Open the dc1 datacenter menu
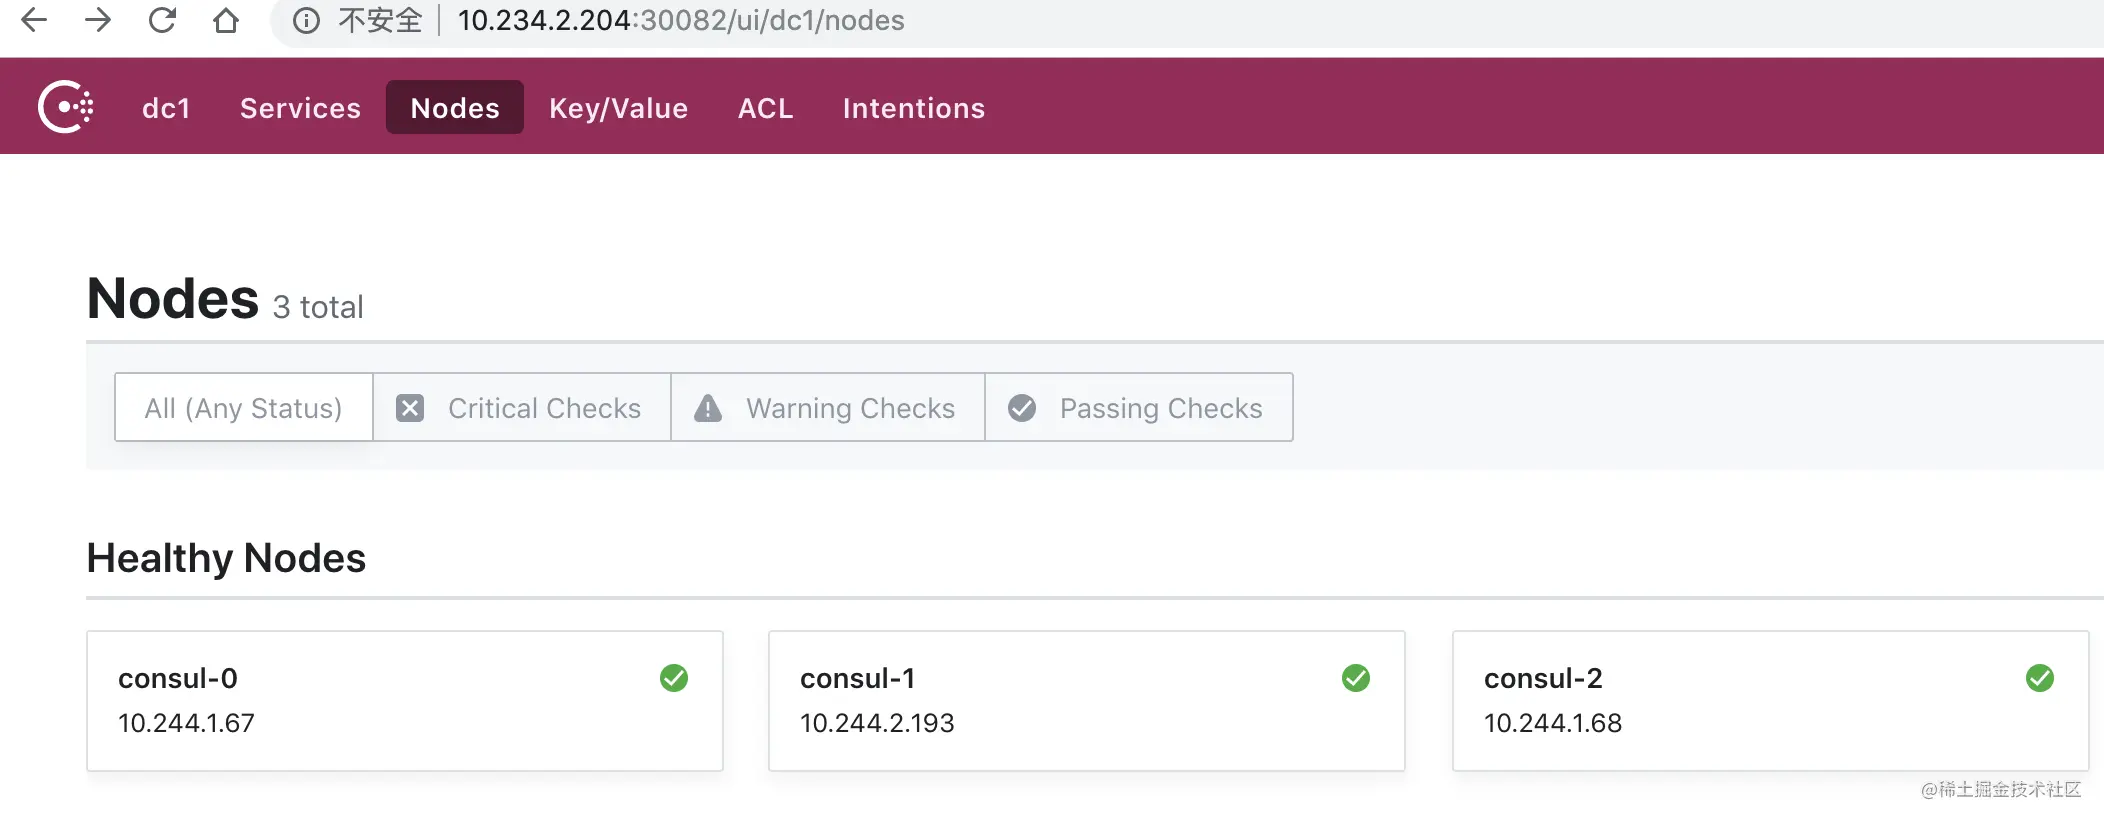 tap(166, 108)
